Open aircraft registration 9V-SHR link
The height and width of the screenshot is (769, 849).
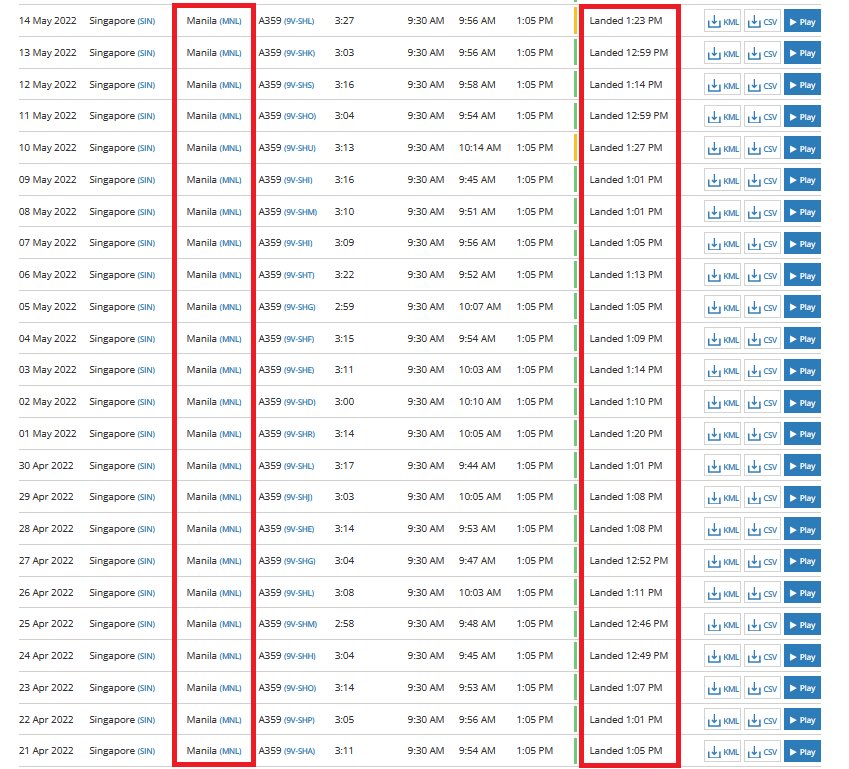point(299,434)
